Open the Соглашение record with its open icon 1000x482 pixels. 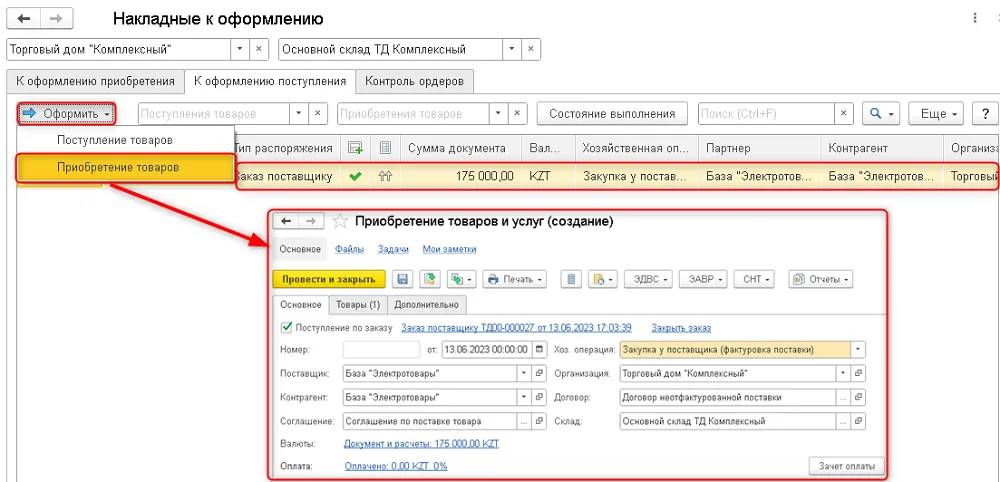pyautogui.click(x=540, y=421)
